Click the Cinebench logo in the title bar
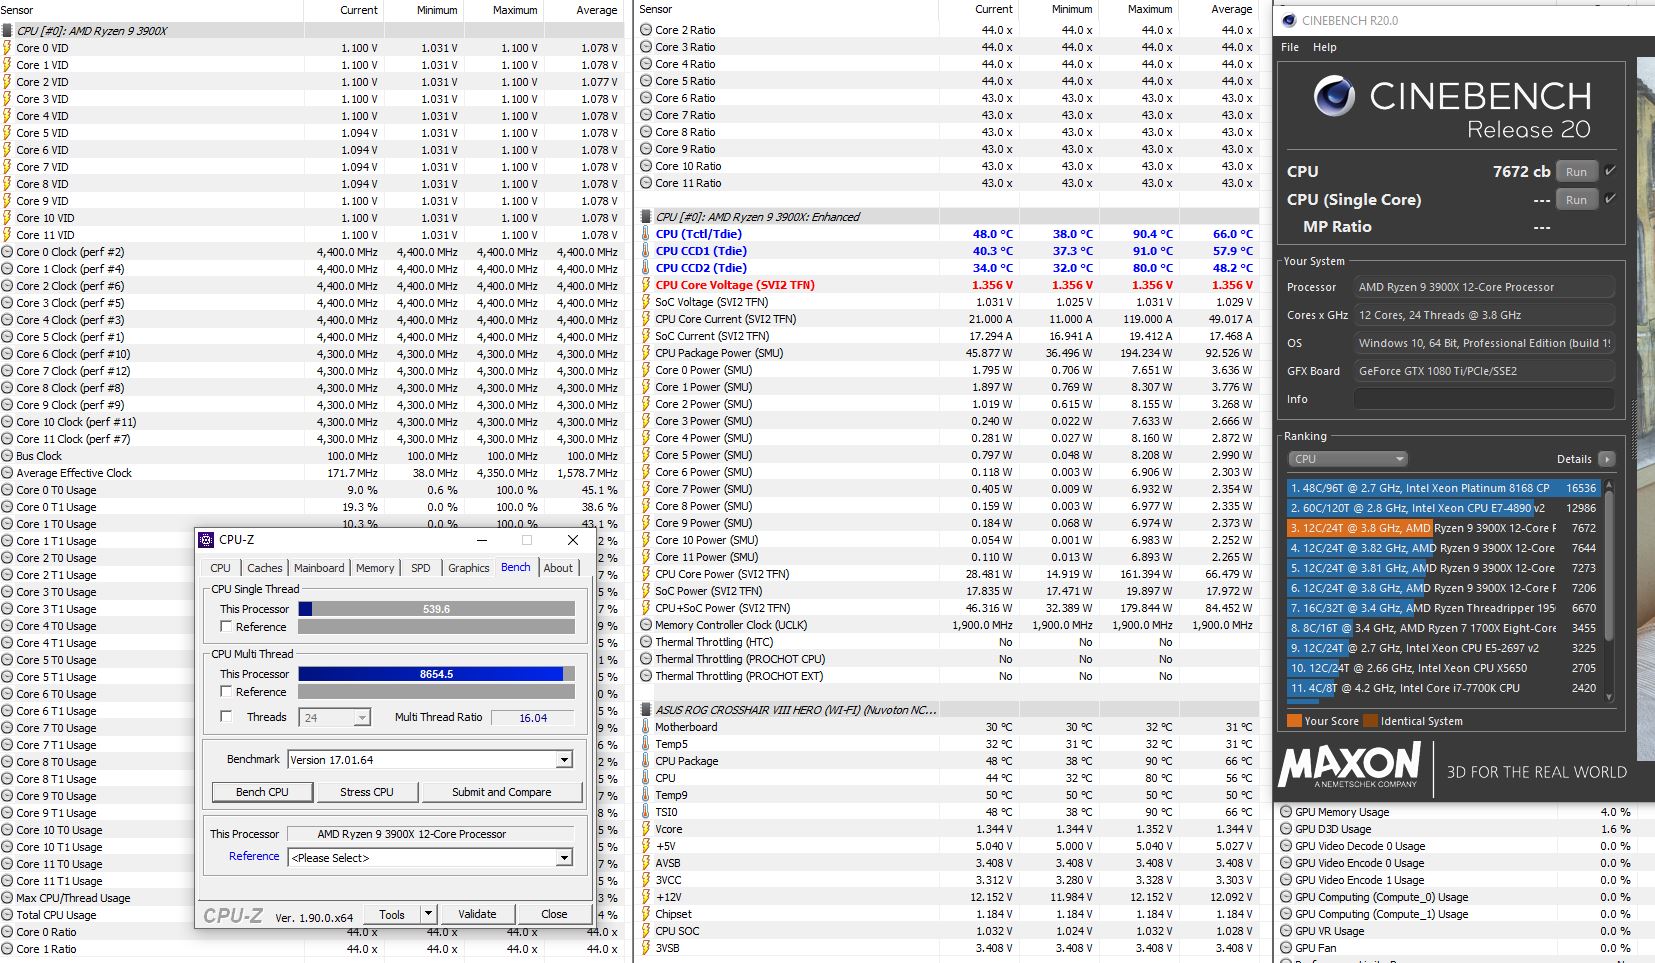1655x963 pixels. tap(1289, 20)
